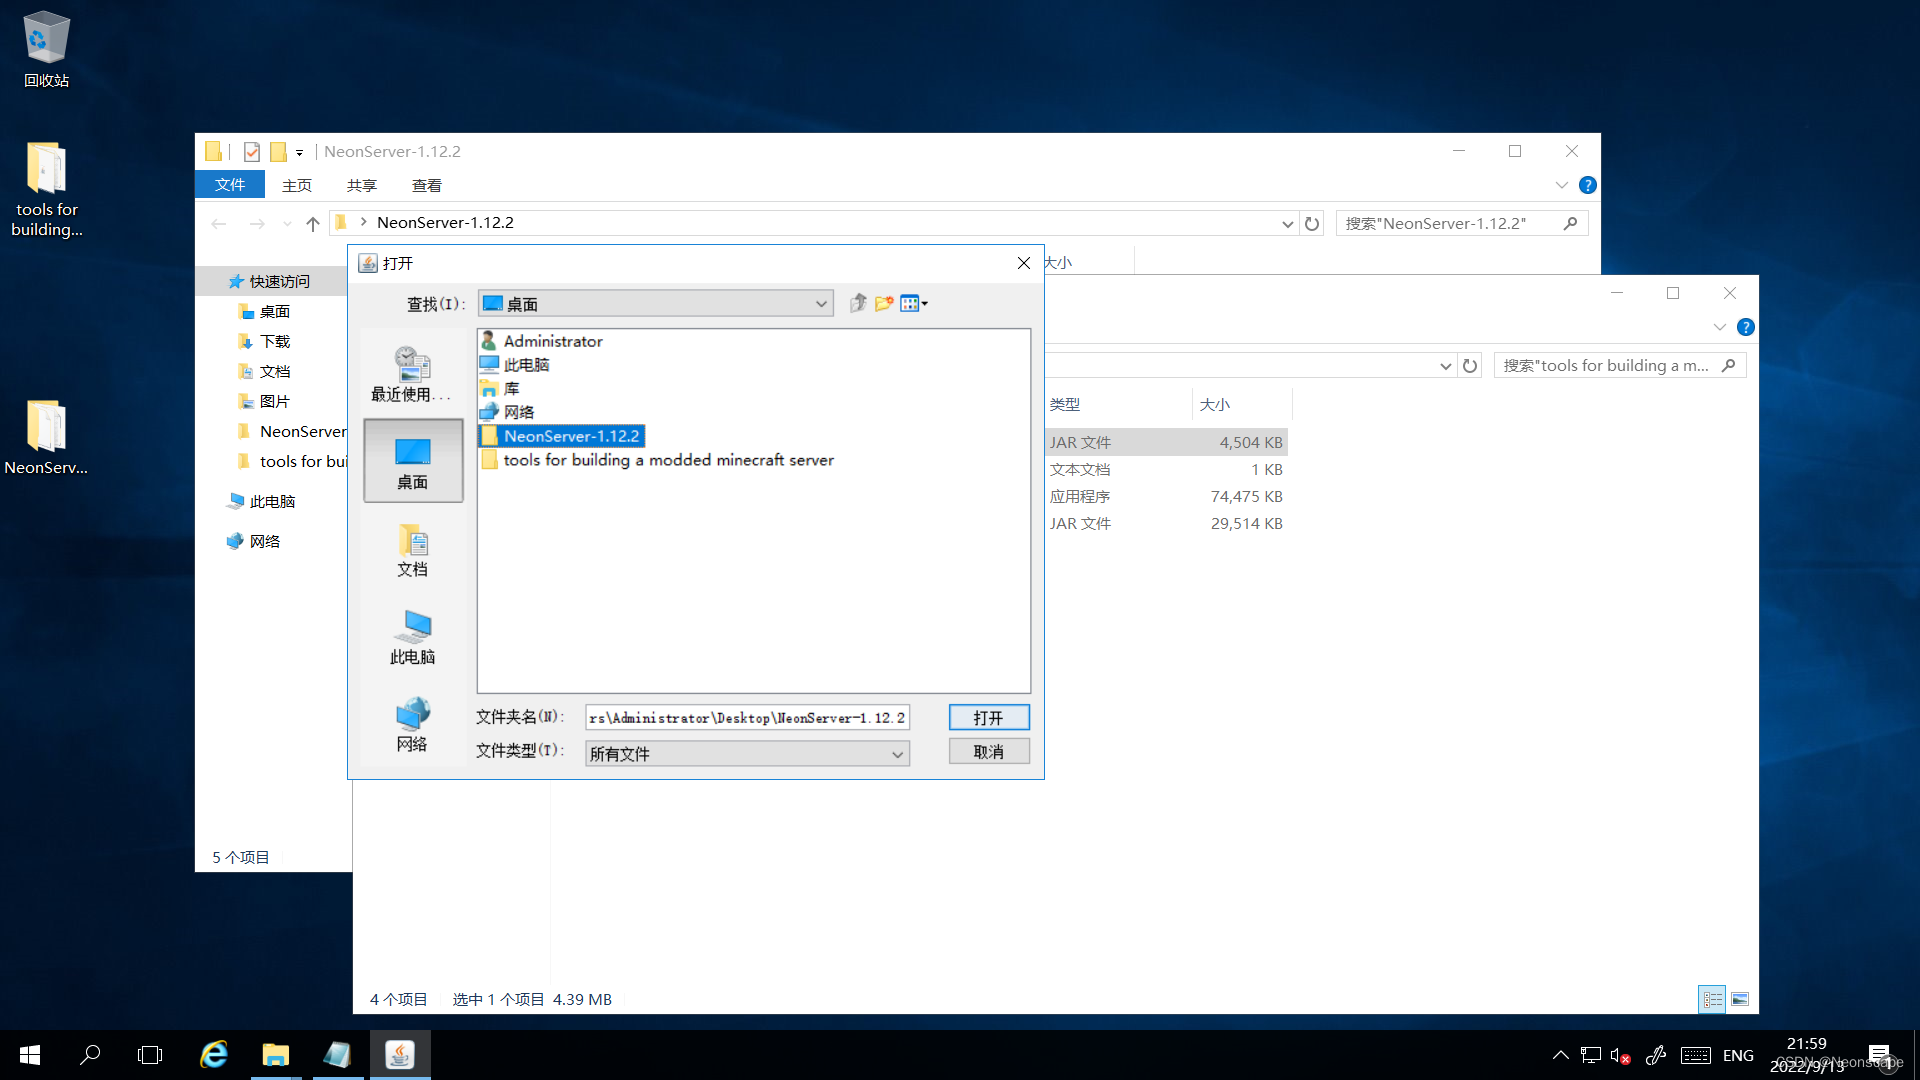Open the view menu icon in dialog
Image resolution: width=1920 pixels, height=1080 pixels.
tap(913, 303)
